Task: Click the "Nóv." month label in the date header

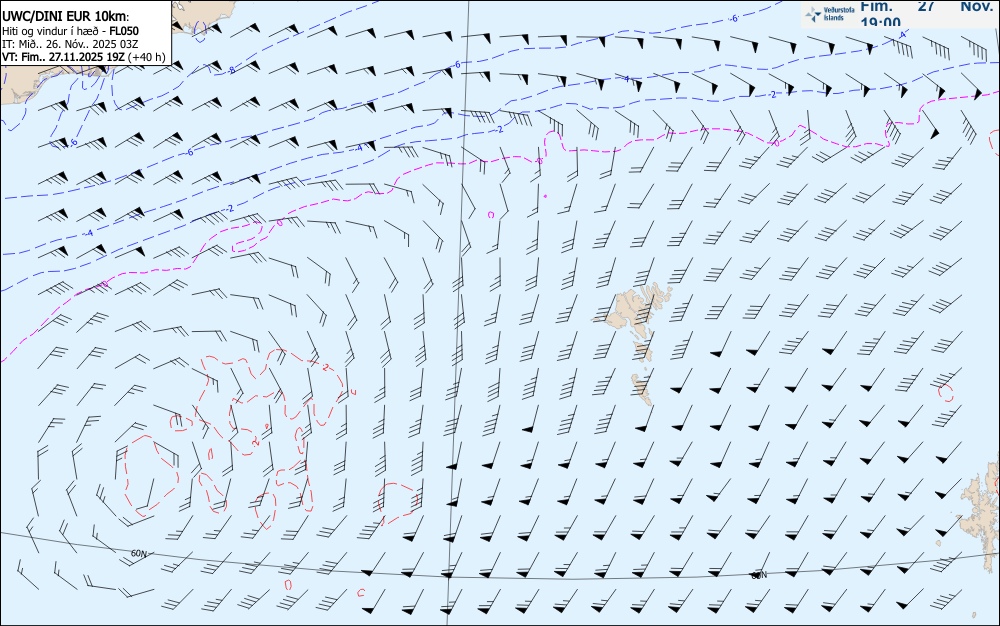Action: point(977,6)
